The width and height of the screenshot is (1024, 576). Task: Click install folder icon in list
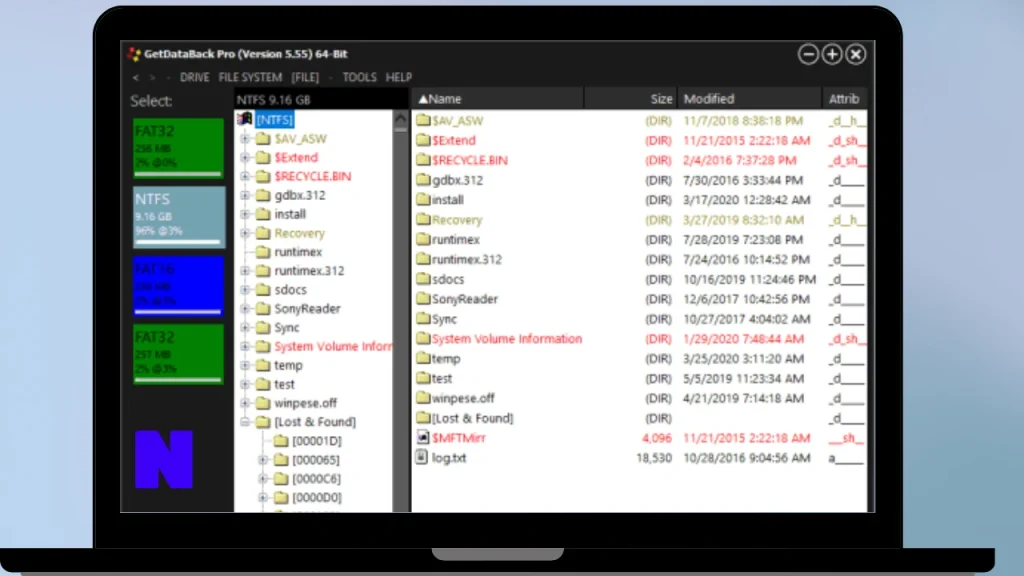point(423,199)
